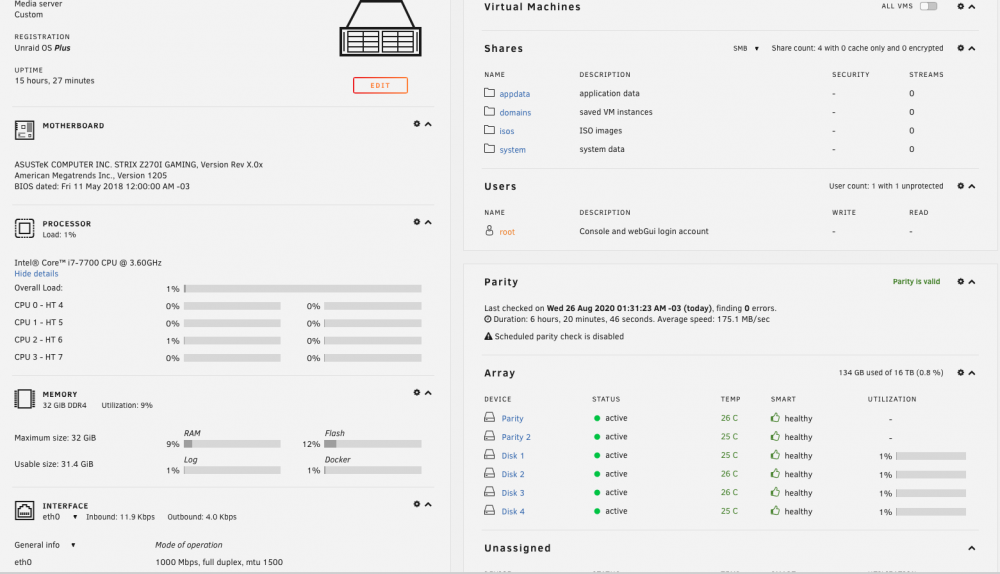
Task: Open the SMB protocol dropdown
Action: [746, 48]
